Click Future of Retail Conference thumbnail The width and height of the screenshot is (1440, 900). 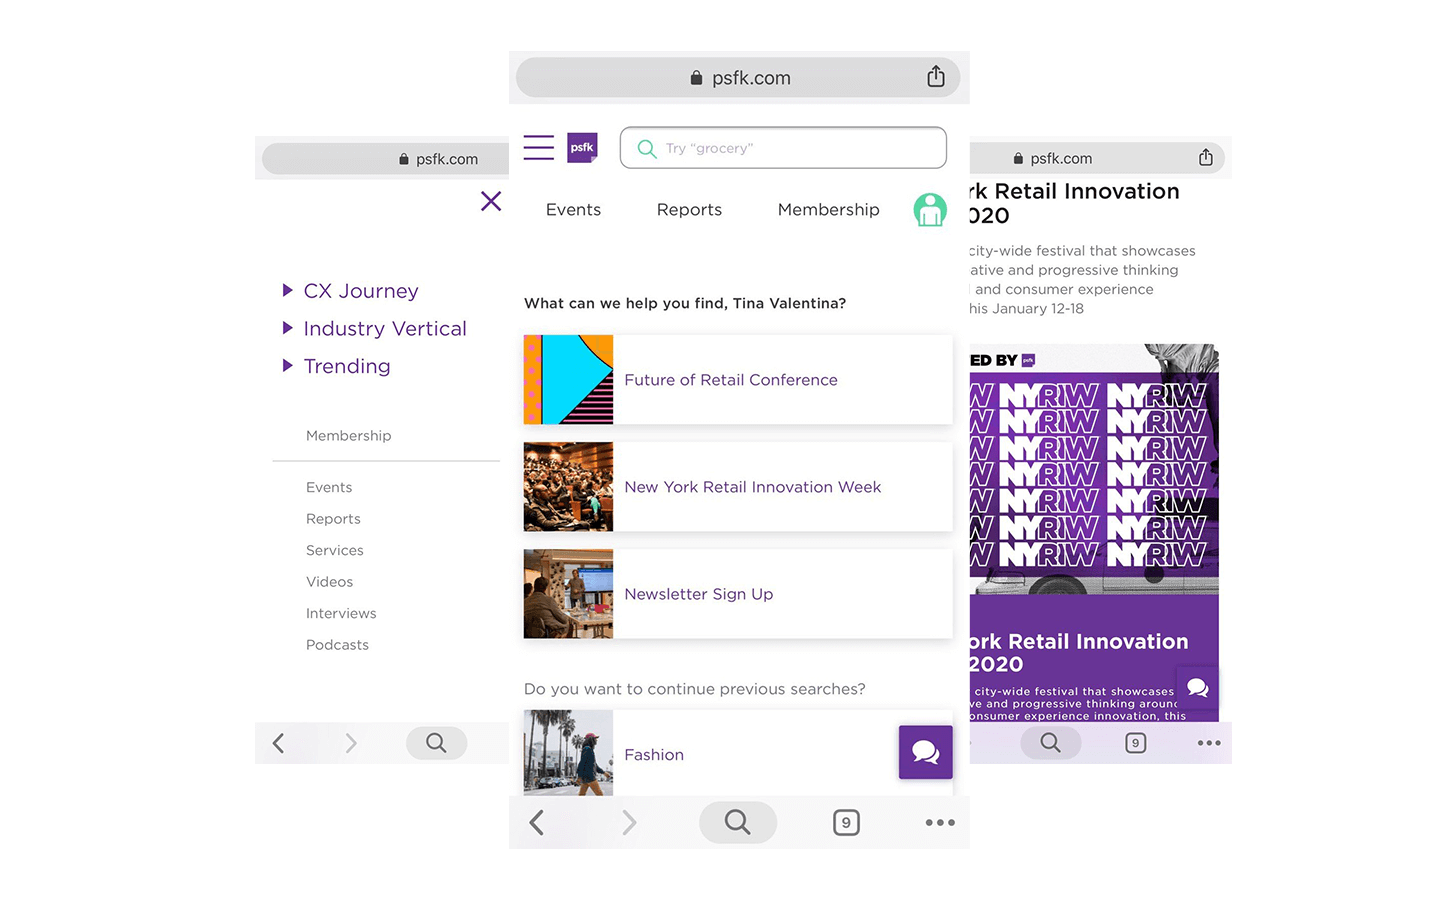coord(568,380)
